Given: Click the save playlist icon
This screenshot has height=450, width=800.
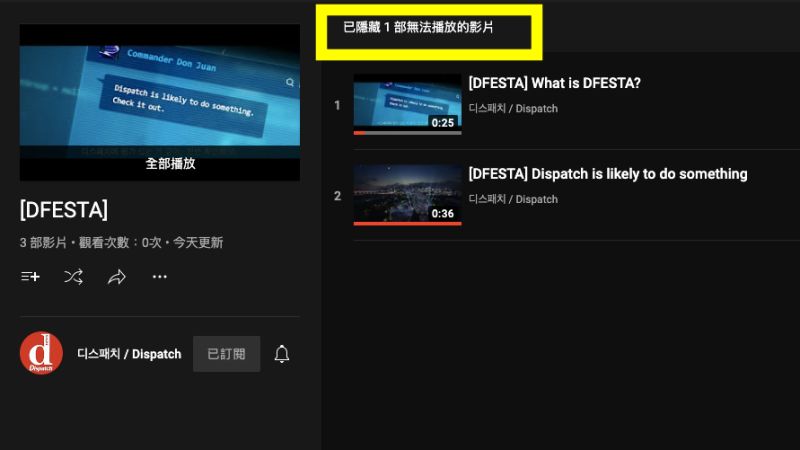Looking at the screenshot, I should [x=31, y=277].
